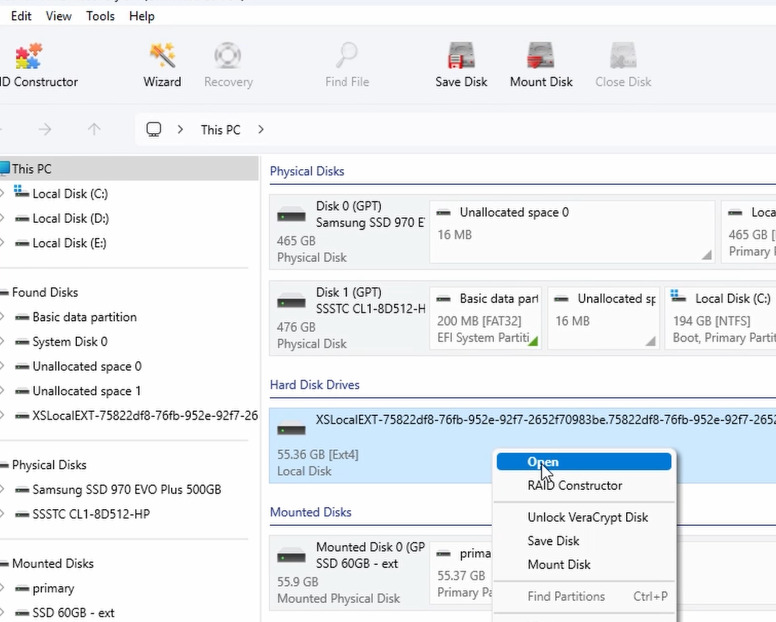The width and height of the screenshot is (776, 622).
Task: Click the up-one-level arrow
Action: [94, 130]
